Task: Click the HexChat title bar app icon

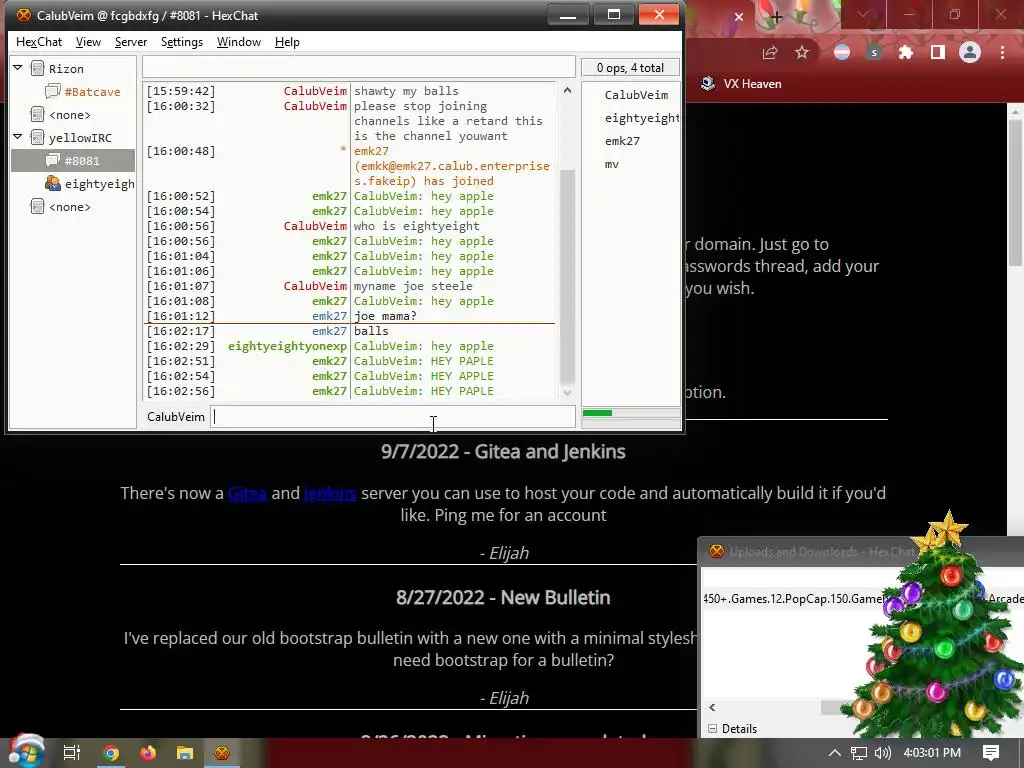Action: pos(24,15)
